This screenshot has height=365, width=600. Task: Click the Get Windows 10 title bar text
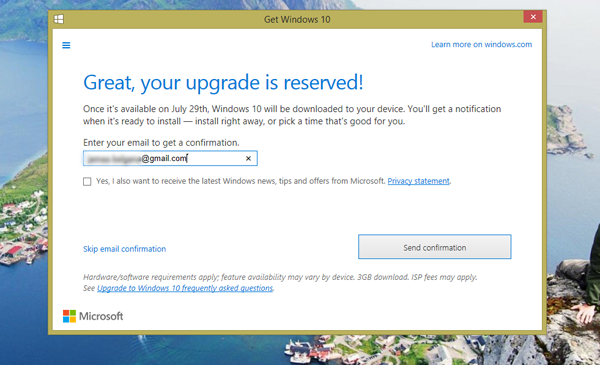coord(297,20)
